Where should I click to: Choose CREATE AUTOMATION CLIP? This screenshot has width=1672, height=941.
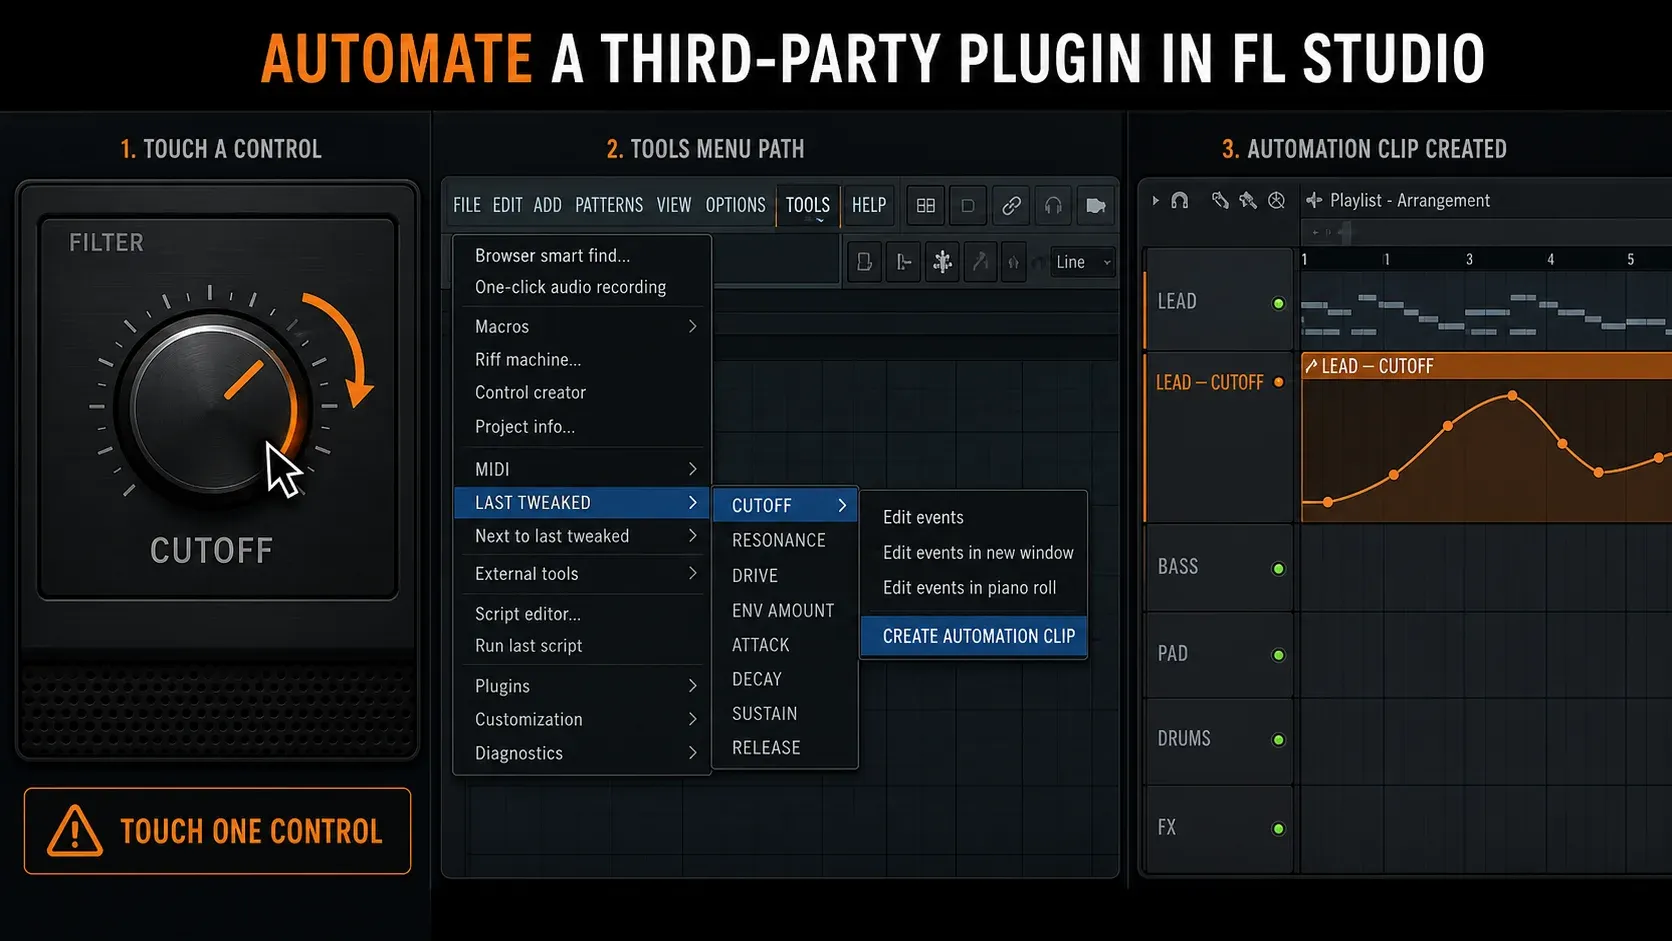coord(974,636)
